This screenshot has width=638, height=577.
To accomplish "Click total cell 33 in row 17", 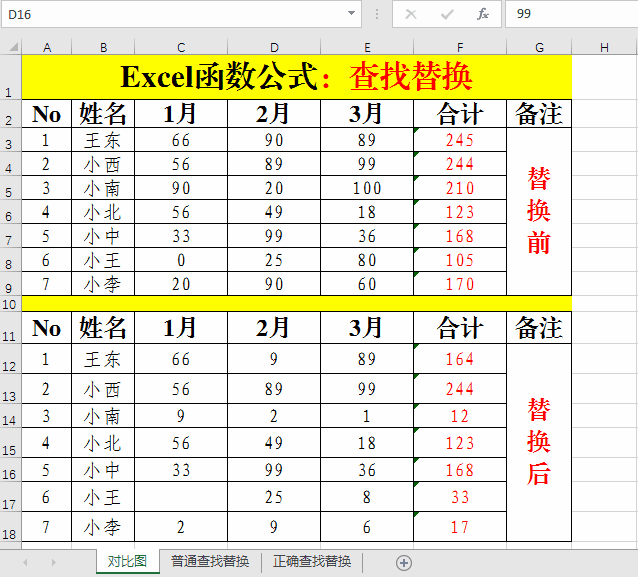I will point(460,497).
